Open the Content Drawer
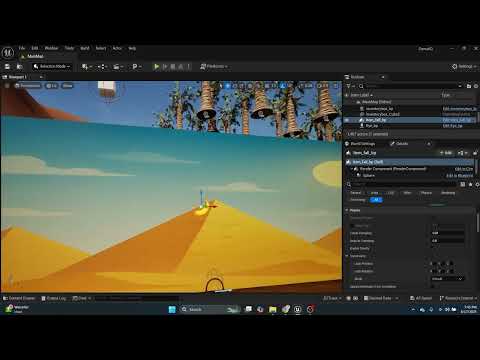The image size is (480, 360). (x=19, y=298)
